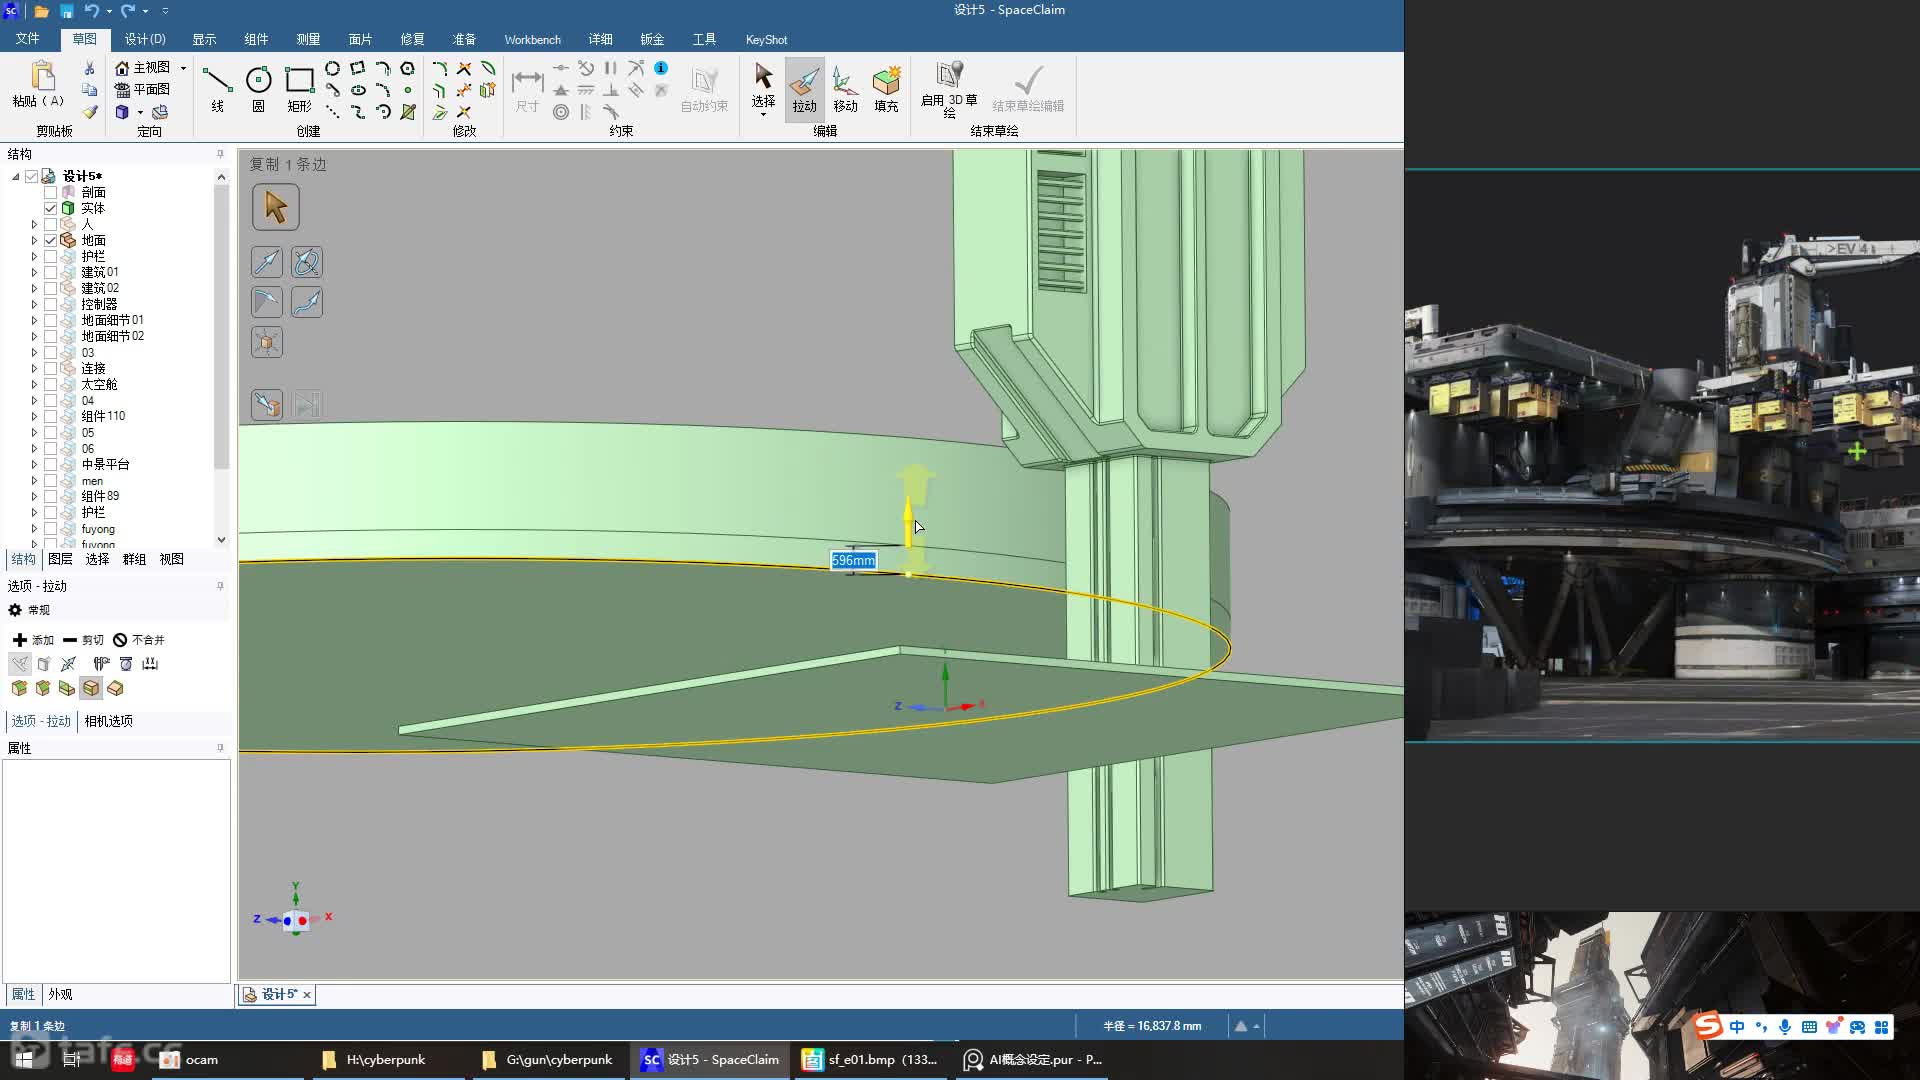This screenshot has width=1920, height=1080.
Task: Open the File (文件) menu
Action: click(x=27, y=39)
